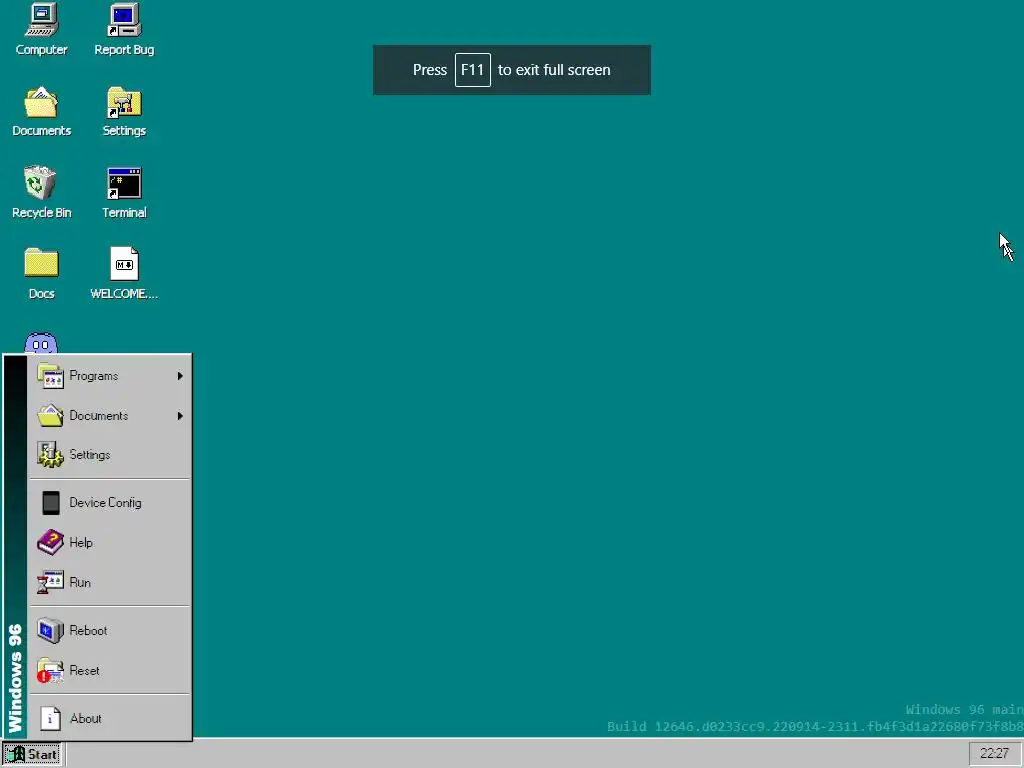The width and height of the screenshot is (1024, 768).
Task: Open About from the Start menu
Action: tap(110, 718)
